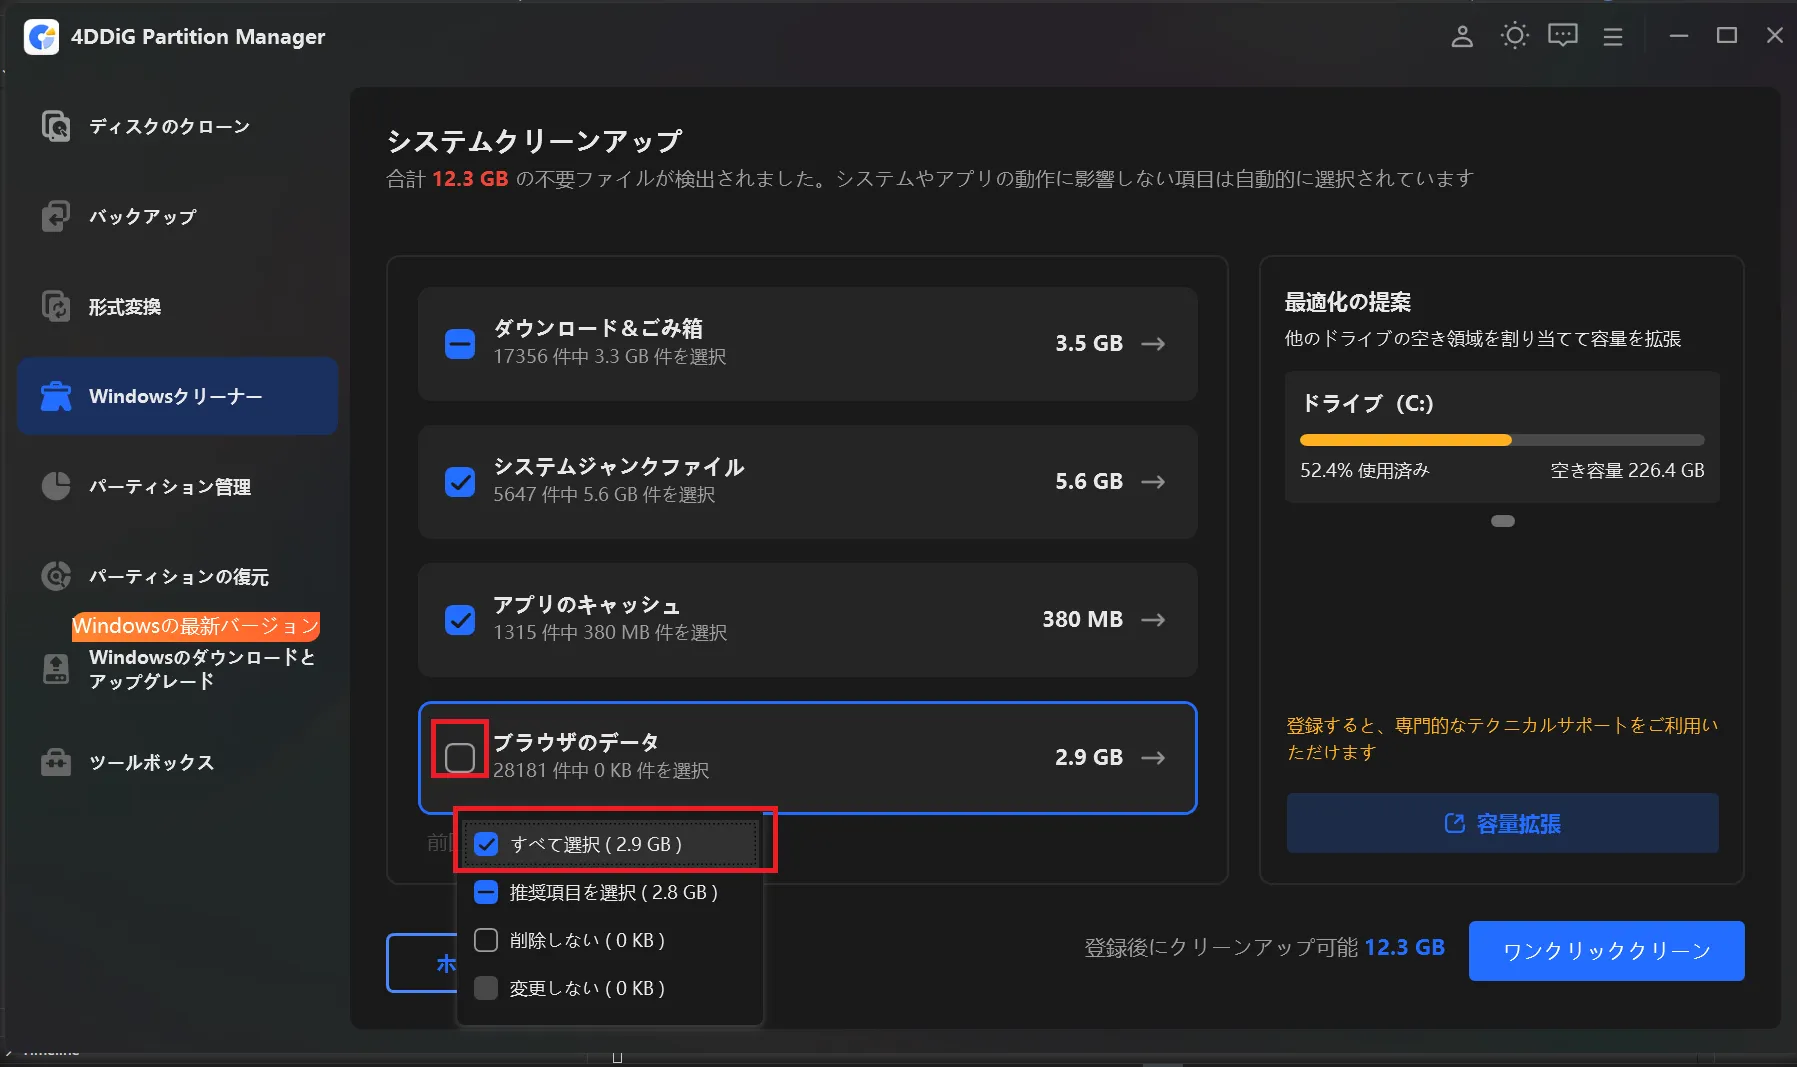Viewport: 1797px width, 1067px height.
Task: Click the Windowsクリーナー broom icon
Action: tap(56, 396)
